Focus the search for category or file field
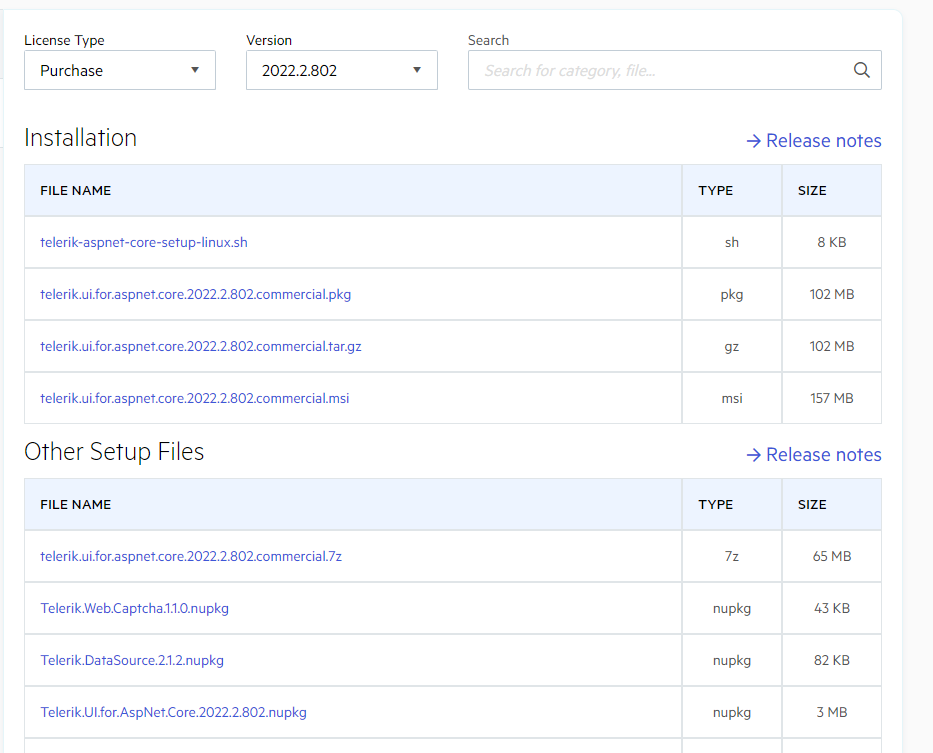Screen dimensions: 933x753 pyautogui.click(x=675, y=70)
